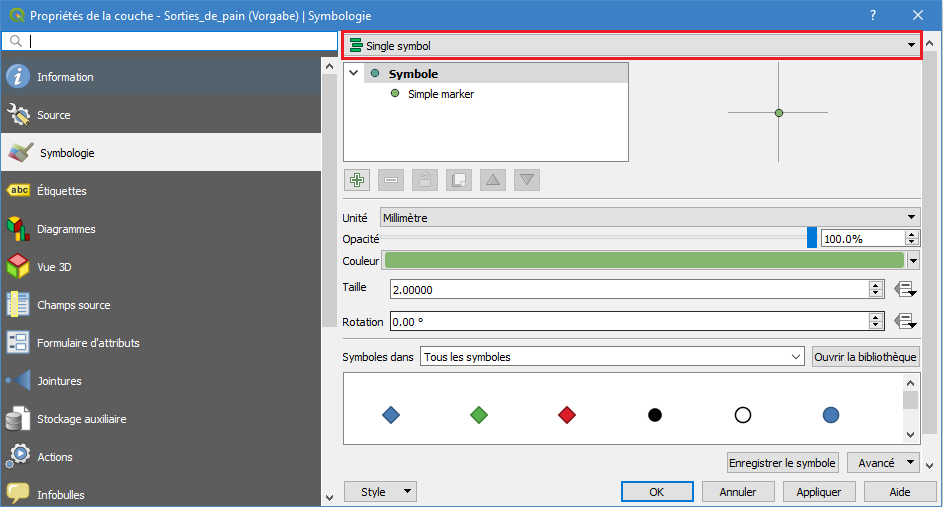Screen dimensions: 943x507
Task: Click the green Couleur swatch
Action: (x=644, y=260)
